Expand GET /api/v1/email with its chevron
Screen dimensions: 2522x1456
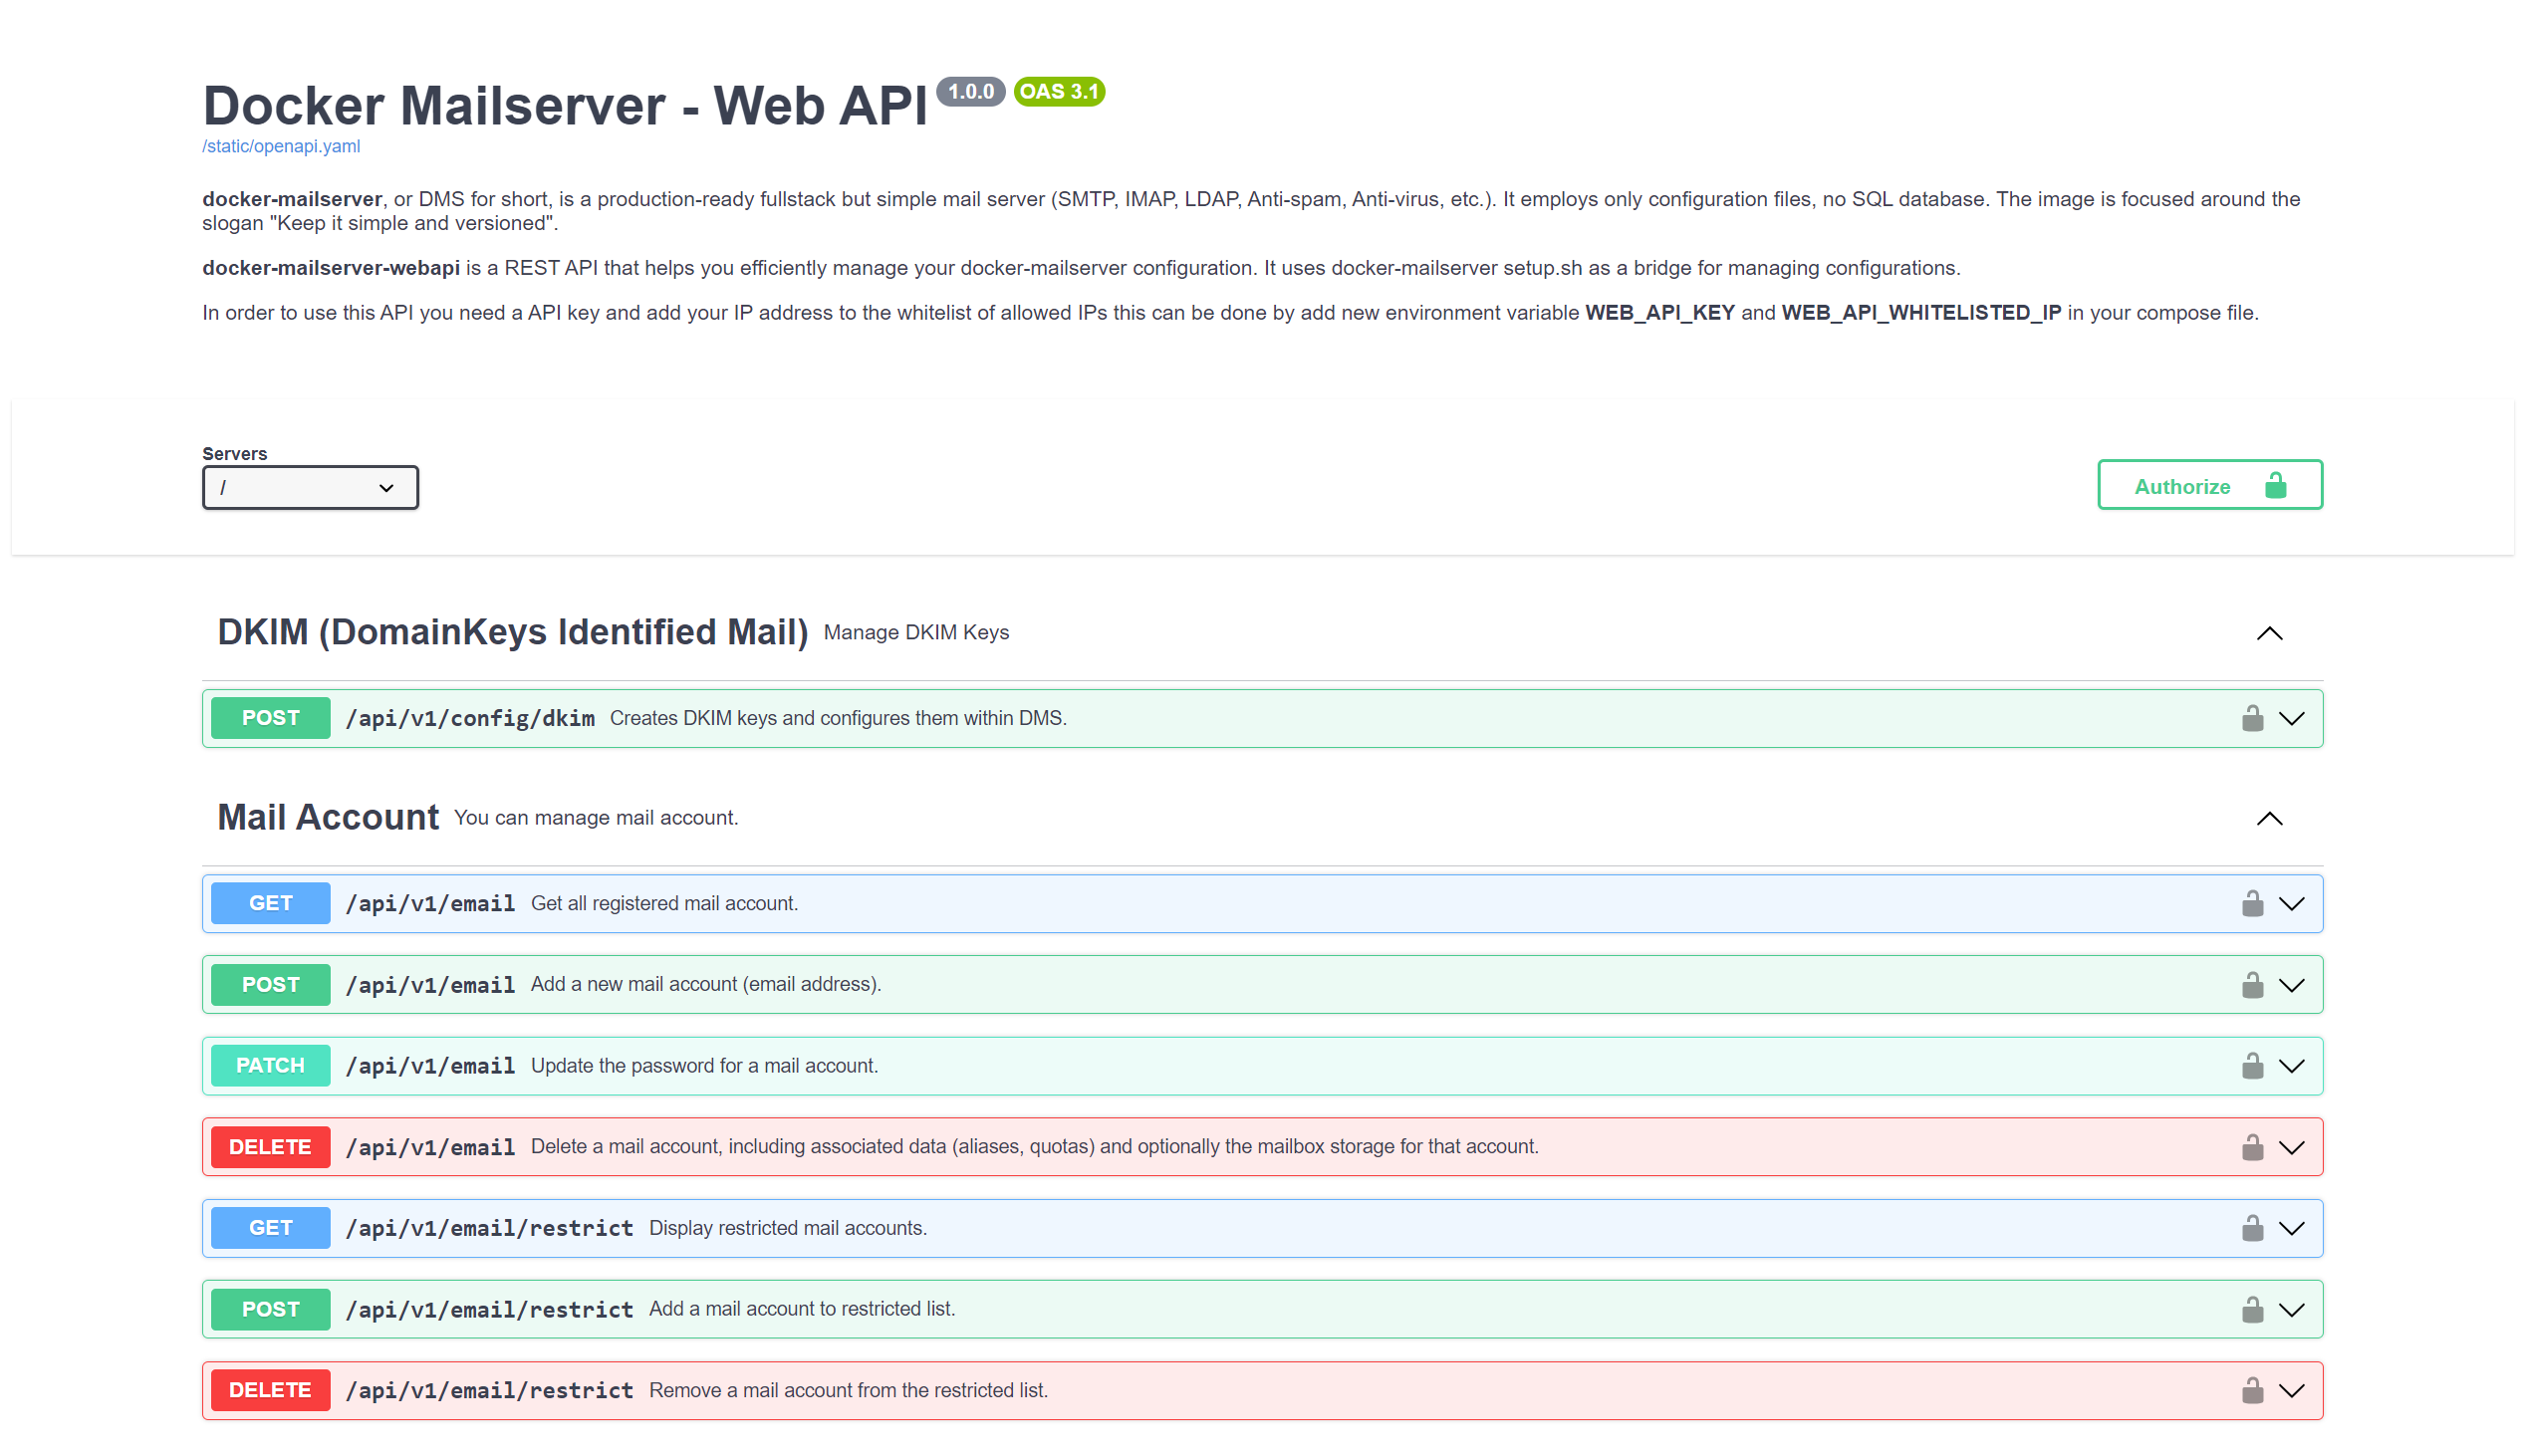[x=2291, y=903]
